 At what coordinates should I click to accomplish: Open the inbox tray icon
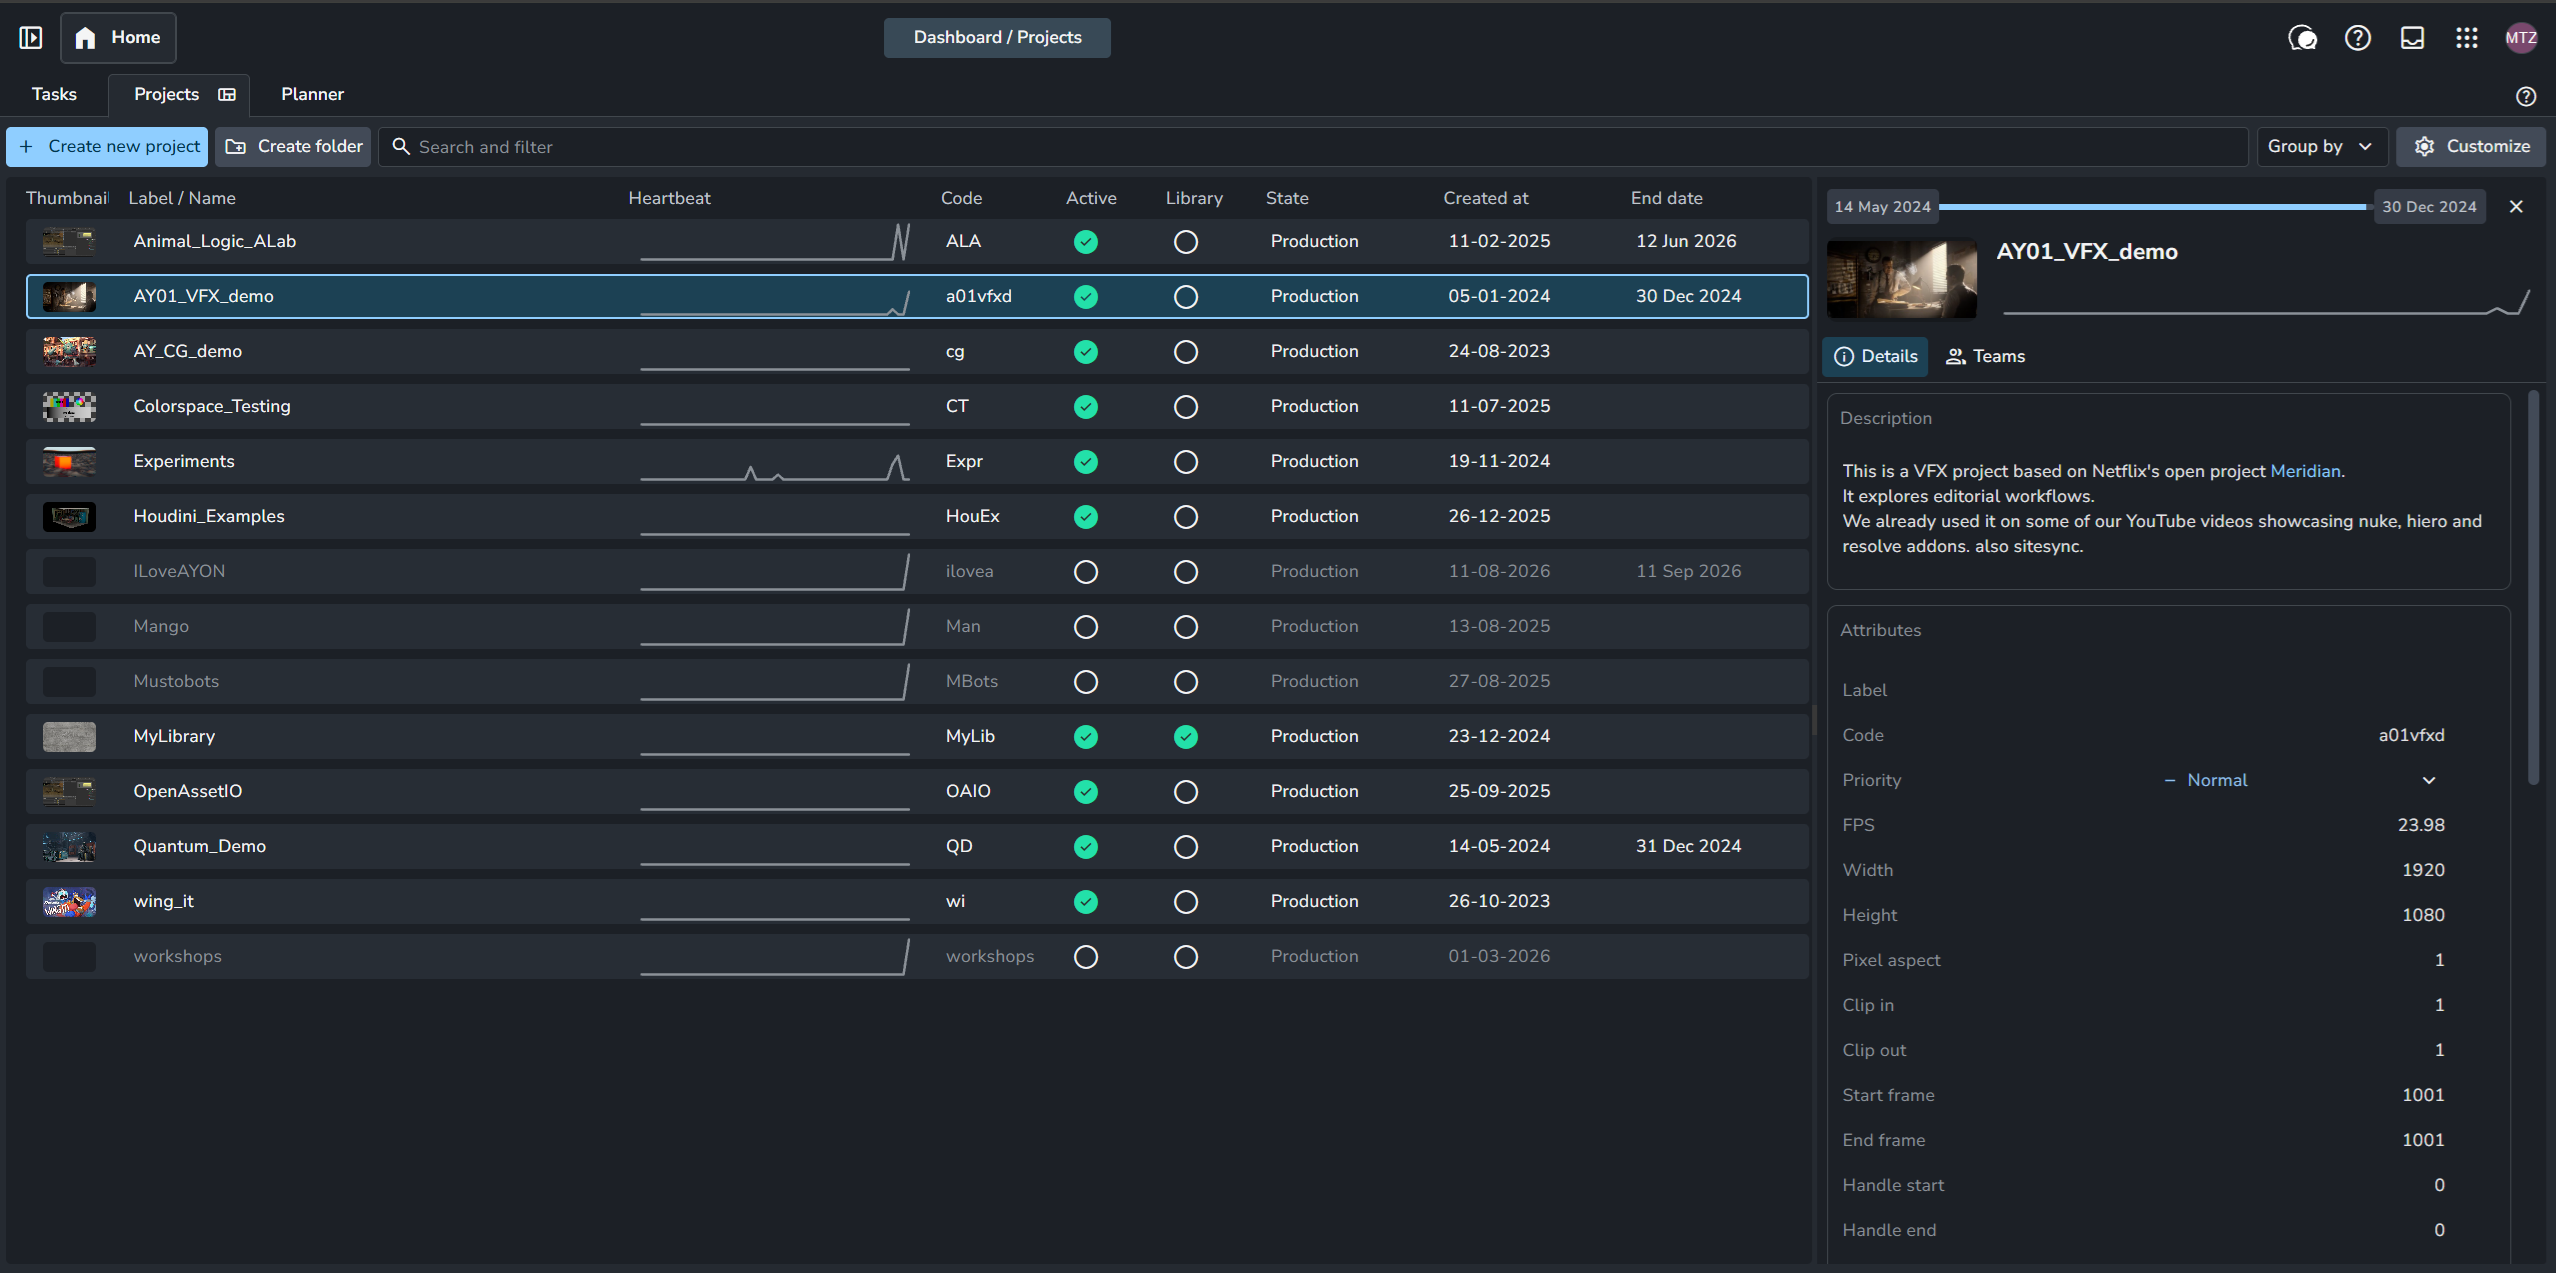point(2413,38)
